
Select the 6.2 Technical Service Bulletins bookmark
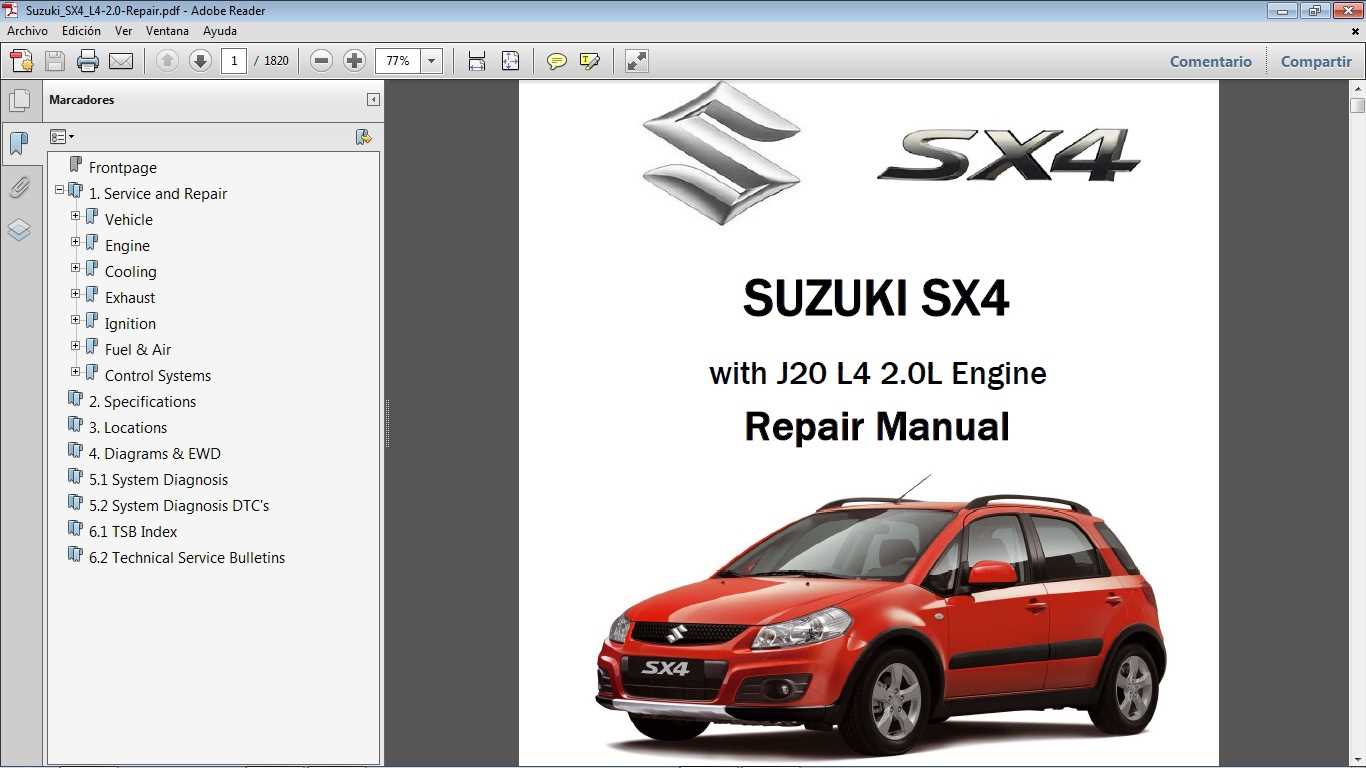pyautogui.click(x=187, y=558)
